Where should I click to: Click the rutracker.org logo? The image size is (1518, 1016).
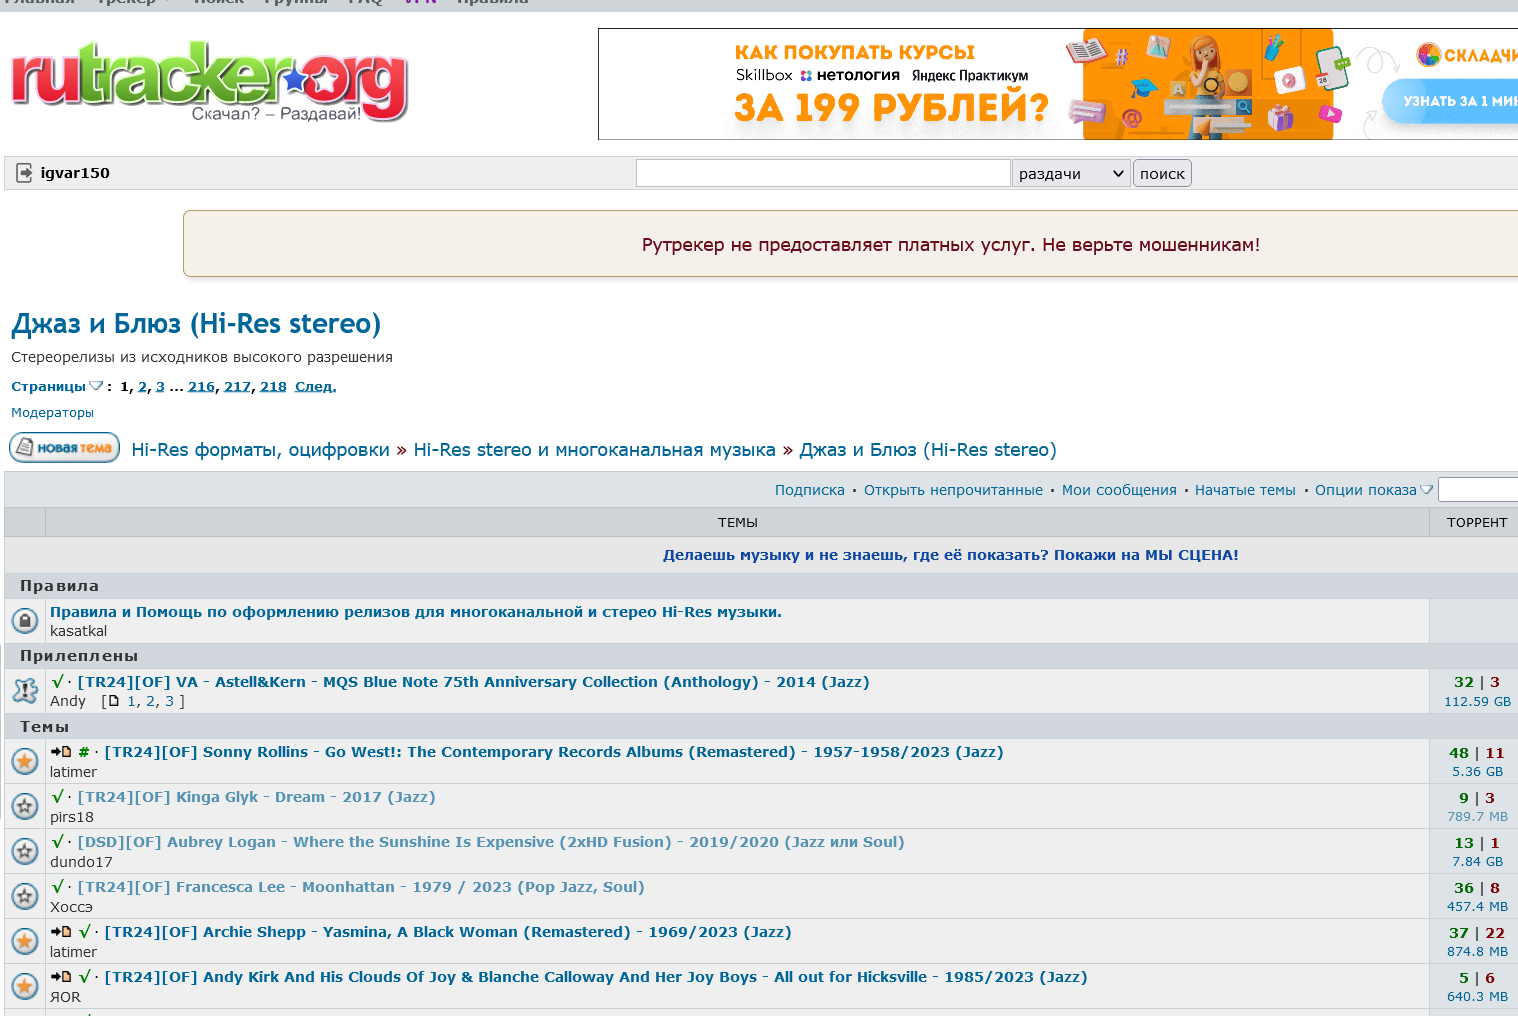pyautogui.click(x=209, y=81)
